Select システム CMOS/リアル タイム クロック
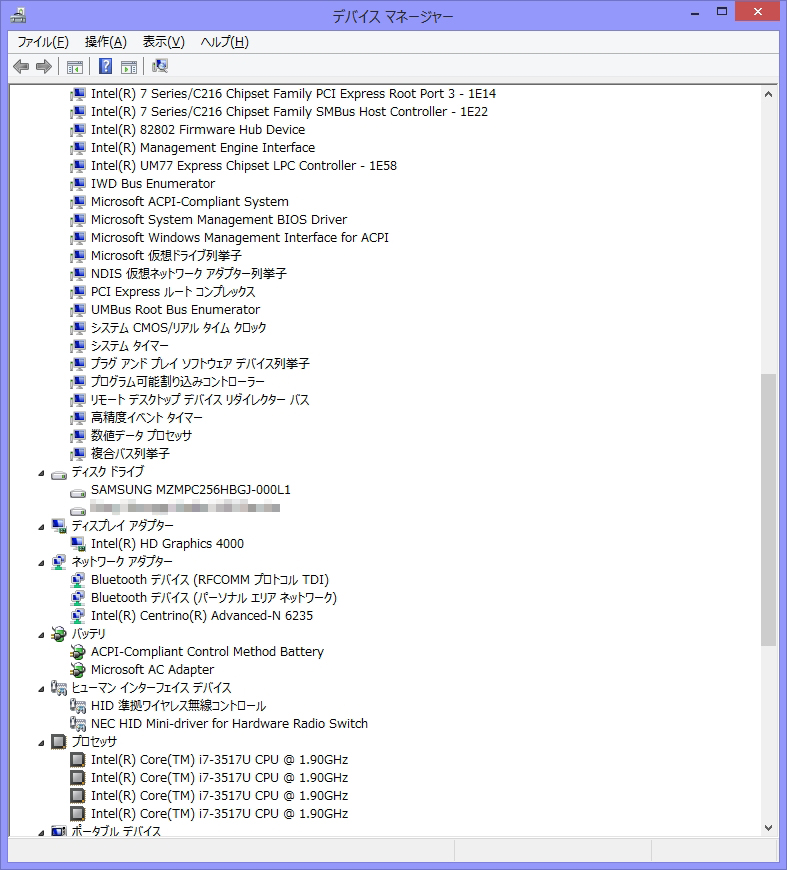Image resolution: width=787 pixels, height=870 pixels. coord(178,328)
